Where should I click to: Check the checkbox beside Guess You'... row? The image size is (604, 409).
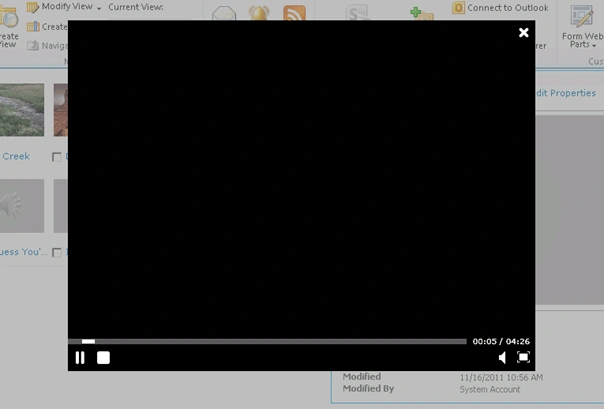tap(57, 253)
